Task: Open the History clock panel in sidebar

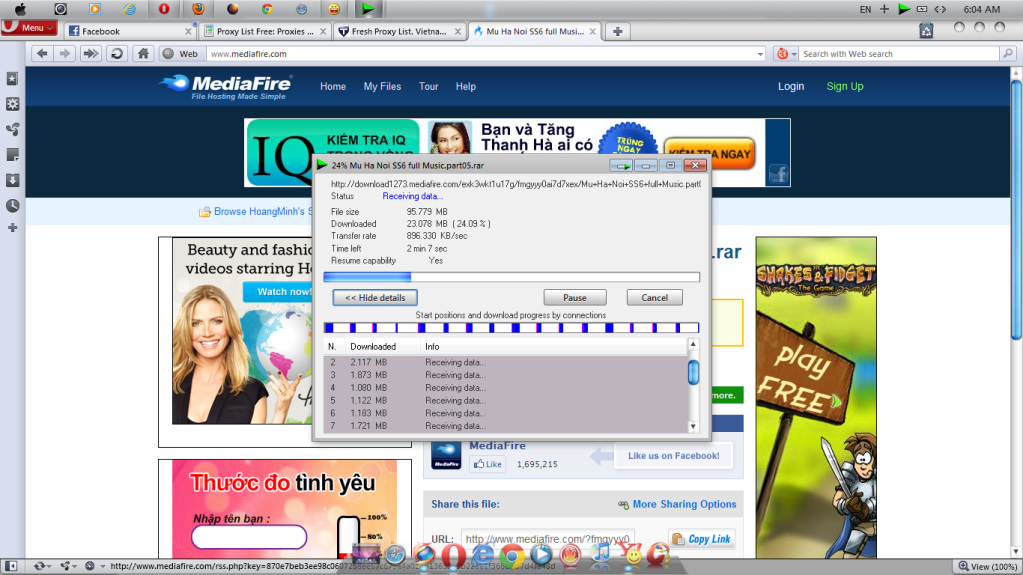Action: tap(12, 206)
